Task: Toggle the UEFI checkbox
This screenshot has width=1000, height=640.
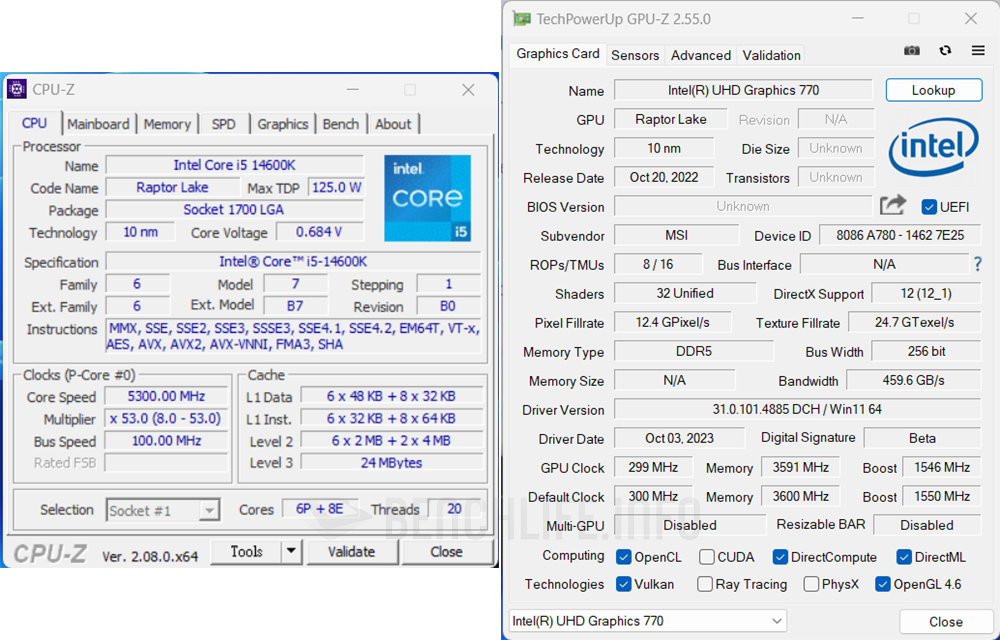Action: (x=929, y=207)
